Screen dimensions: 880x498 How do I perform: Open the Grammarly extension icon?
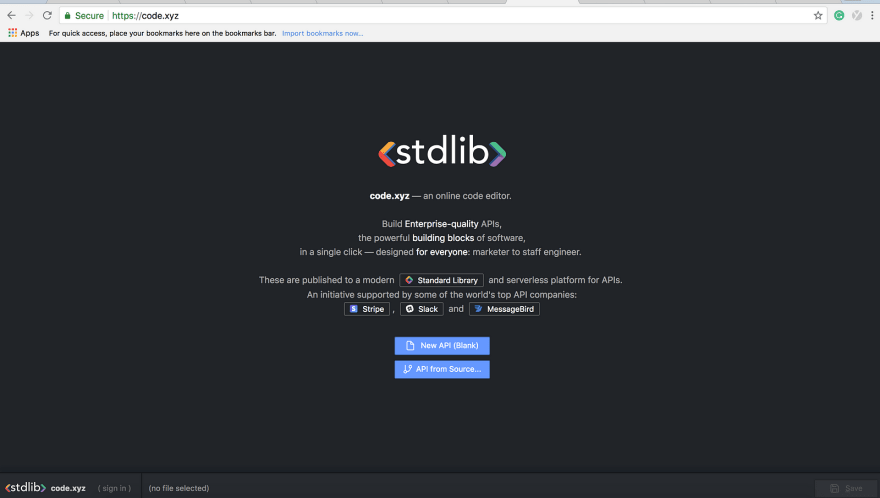pyautogui.click(x=839, y=16)
